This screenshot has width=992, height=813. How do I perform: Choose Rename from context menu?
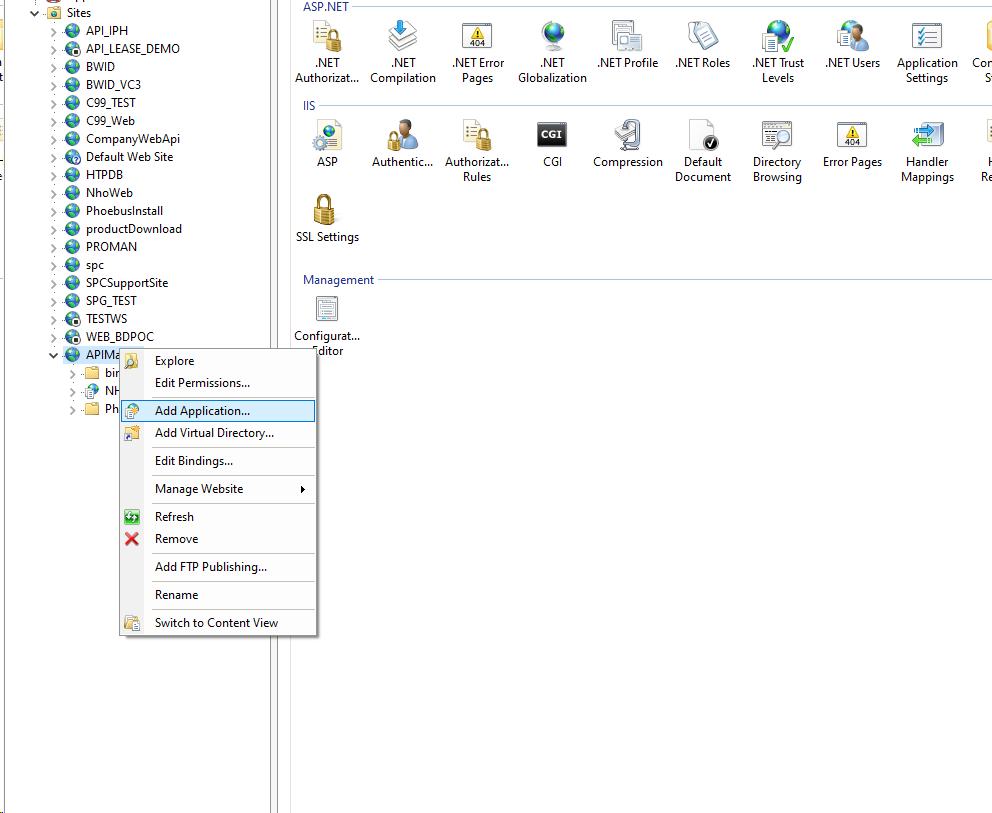click(218, 595)
